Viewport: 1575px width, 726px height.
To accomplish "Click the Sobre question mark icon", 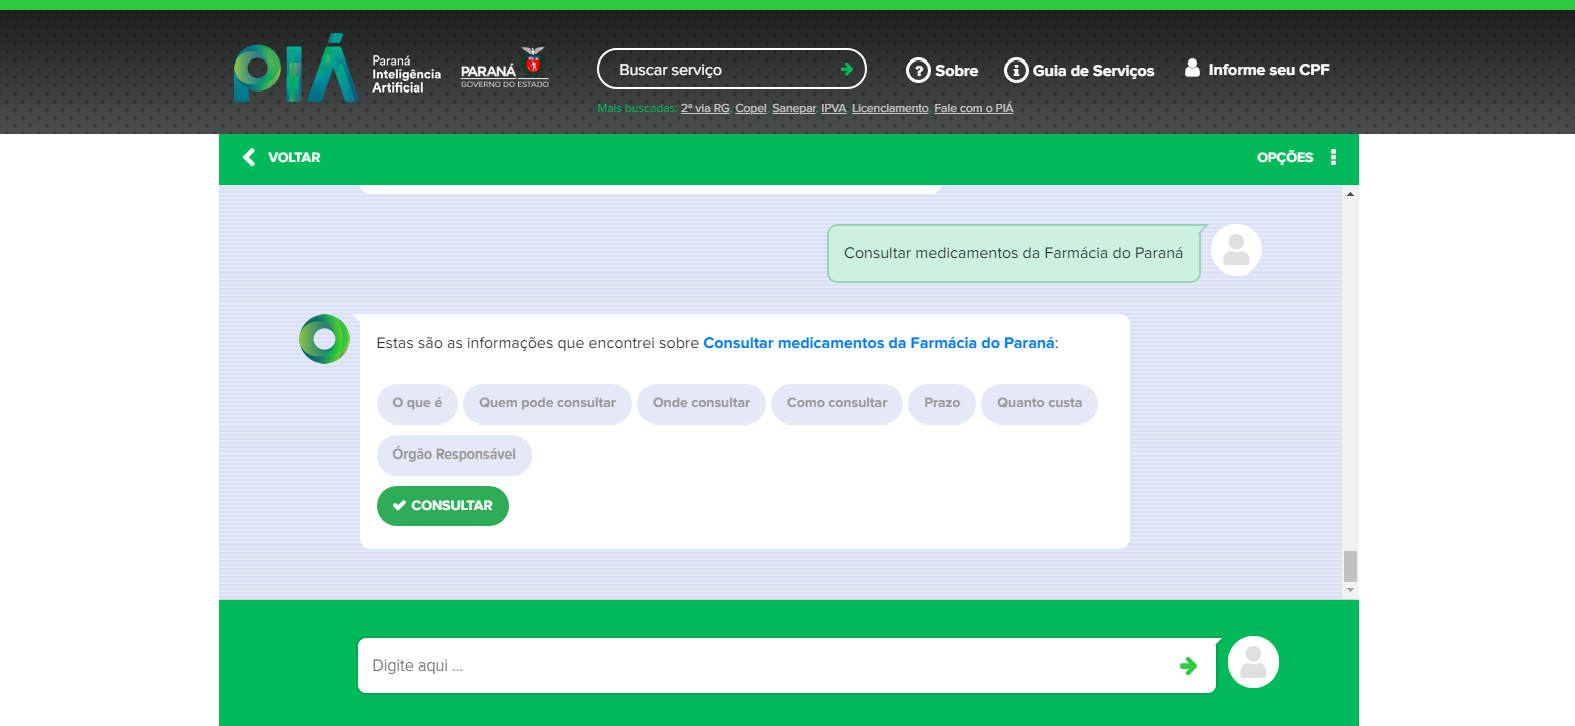I will pyautogui.click(x=917, y=70).
